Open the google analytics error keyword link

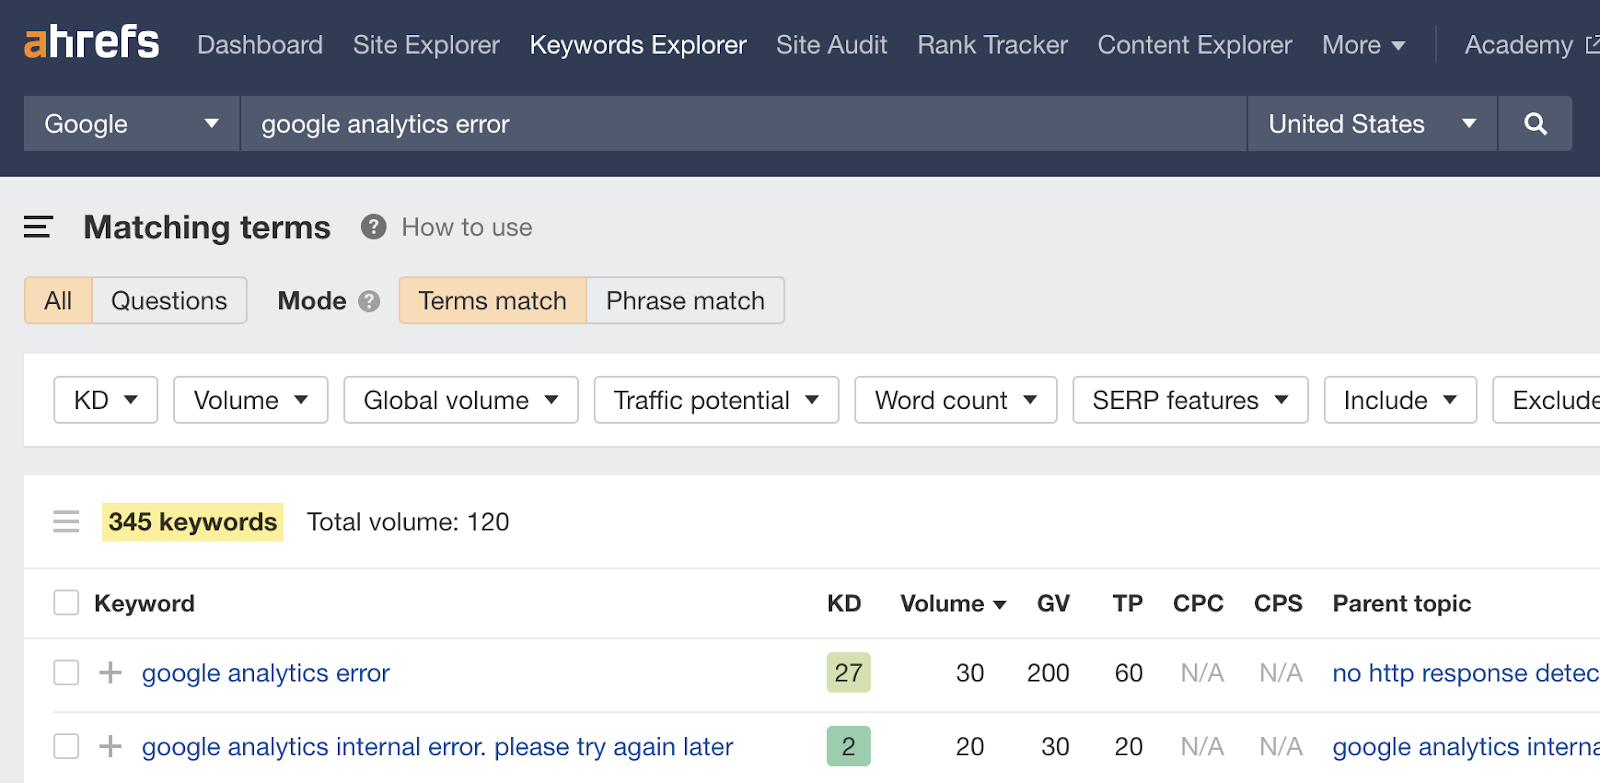[265, 673]
